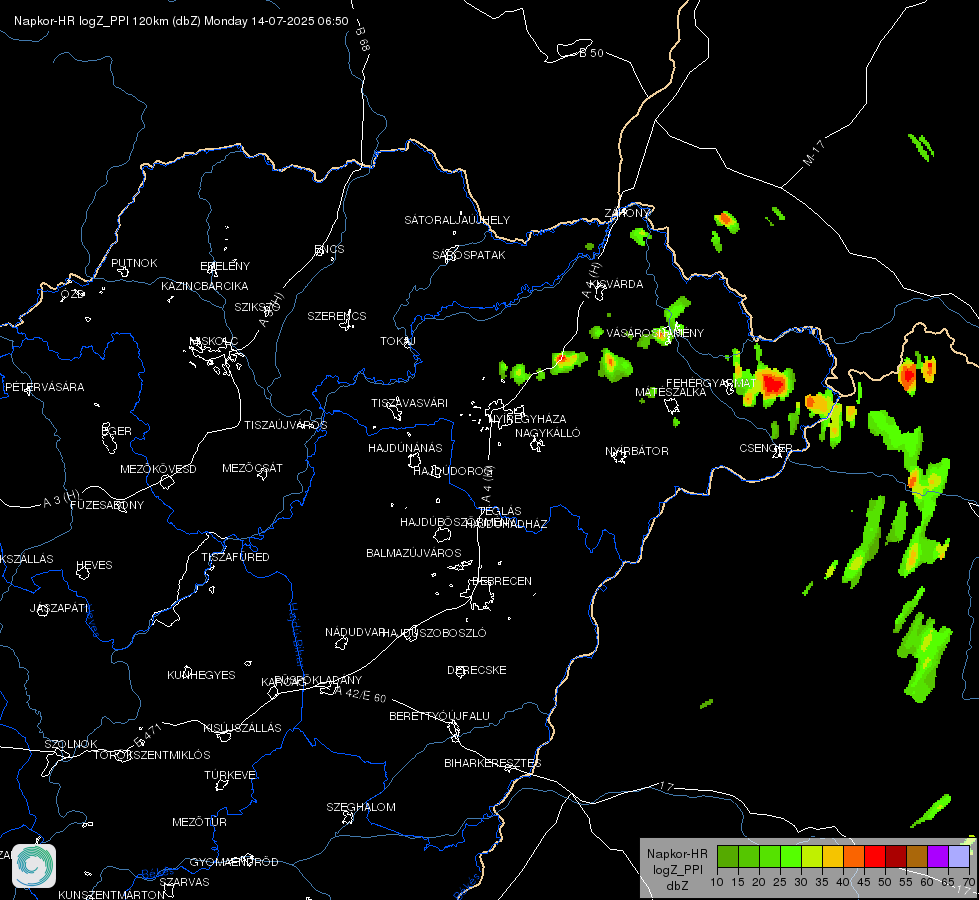The height and width of the screenshot is (900, 979).
Task: Click the KAZINCBARCIKA city label
Action: click(x=205, y=286)
